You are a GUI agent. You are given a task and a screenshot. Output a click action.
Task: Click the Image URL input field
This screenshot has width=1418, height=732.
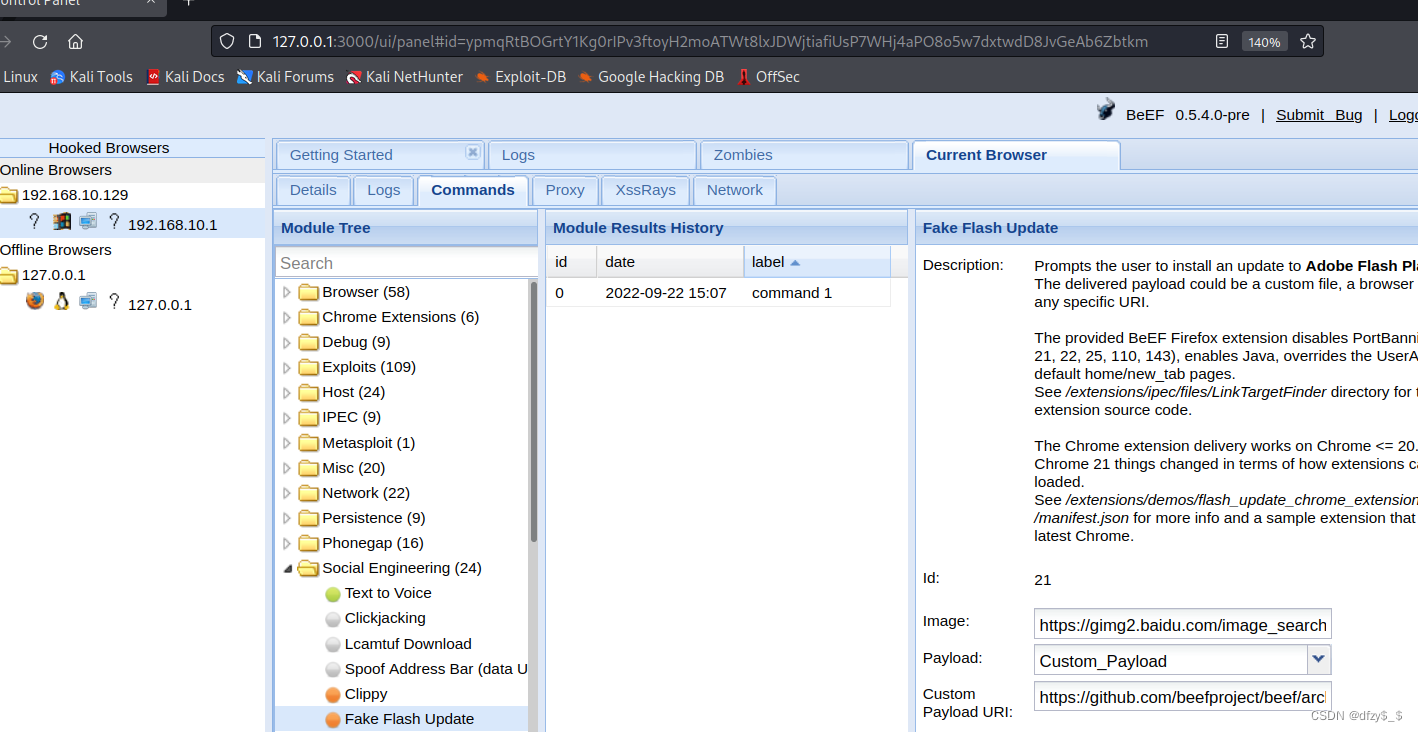click(1183, 625)
